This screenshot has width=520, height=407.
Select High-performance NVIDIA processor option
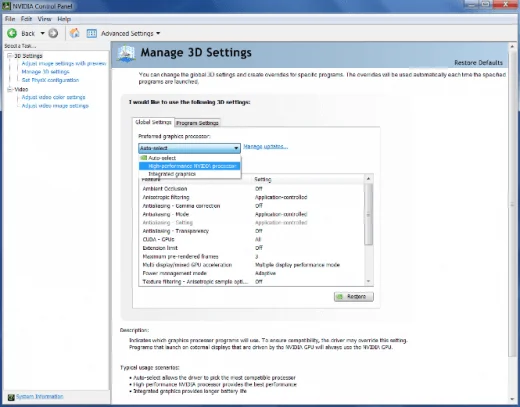[x=189, y=166]
